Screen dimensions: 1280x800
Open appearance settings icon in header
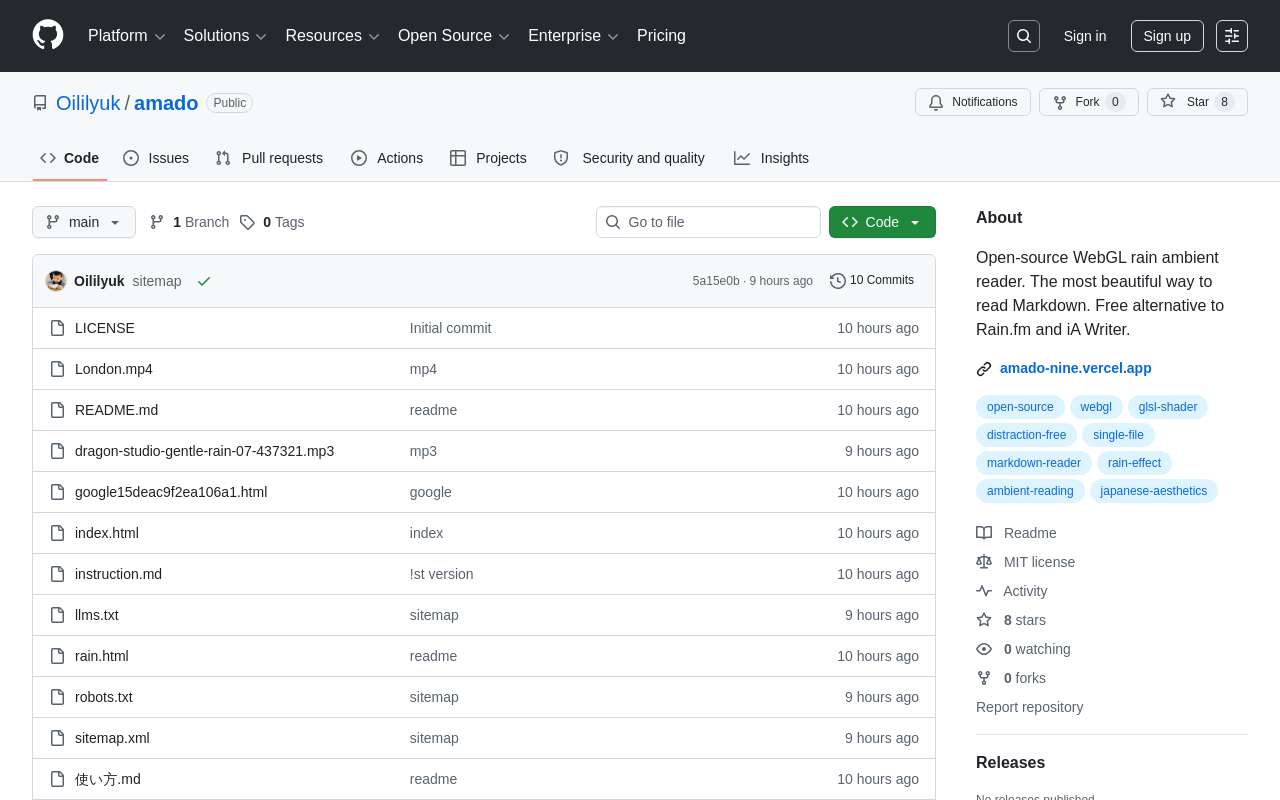pos(1232,36)
